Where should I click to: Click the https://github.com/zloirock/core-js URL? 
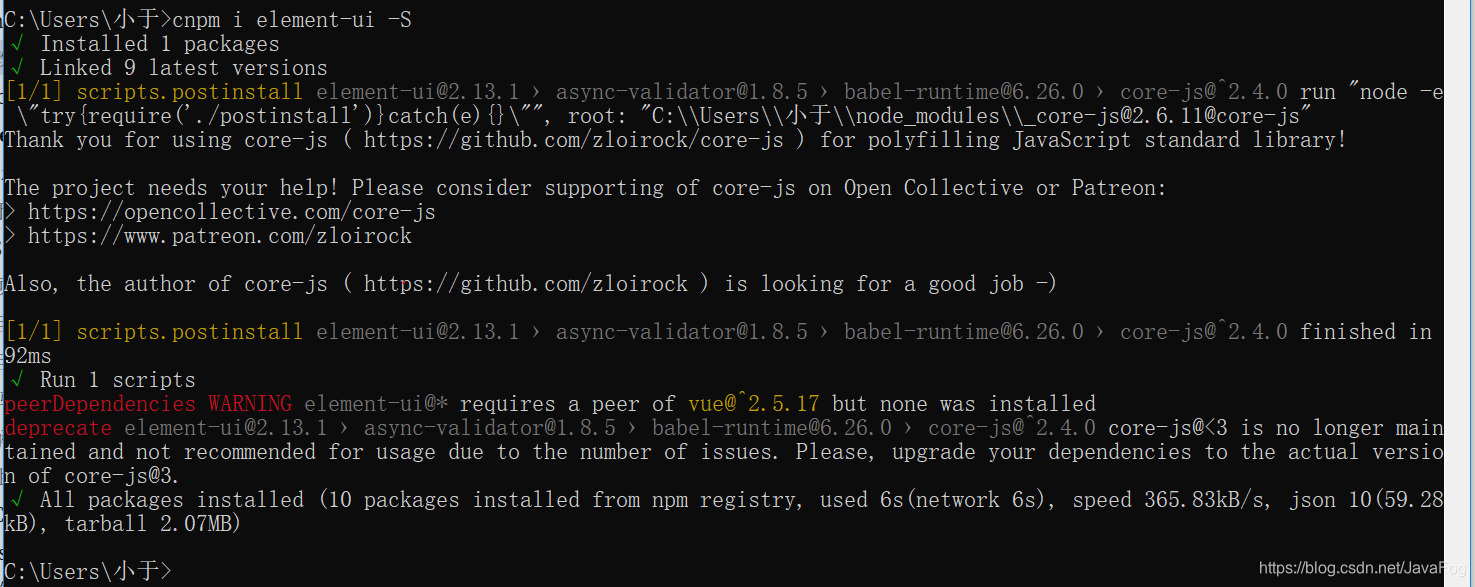tap(574, 140)
